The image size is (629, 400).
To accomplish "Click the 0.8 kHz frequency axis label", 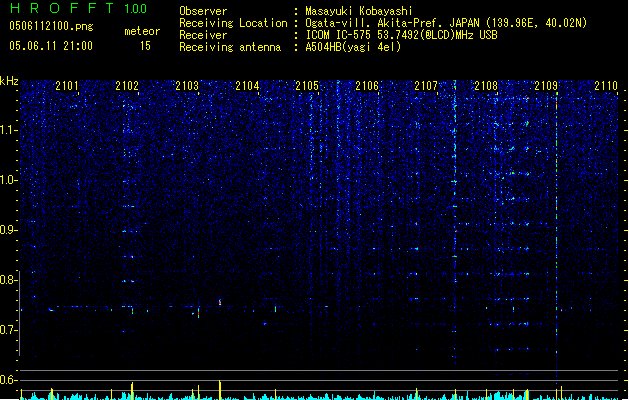I will (x=8, y=280).
